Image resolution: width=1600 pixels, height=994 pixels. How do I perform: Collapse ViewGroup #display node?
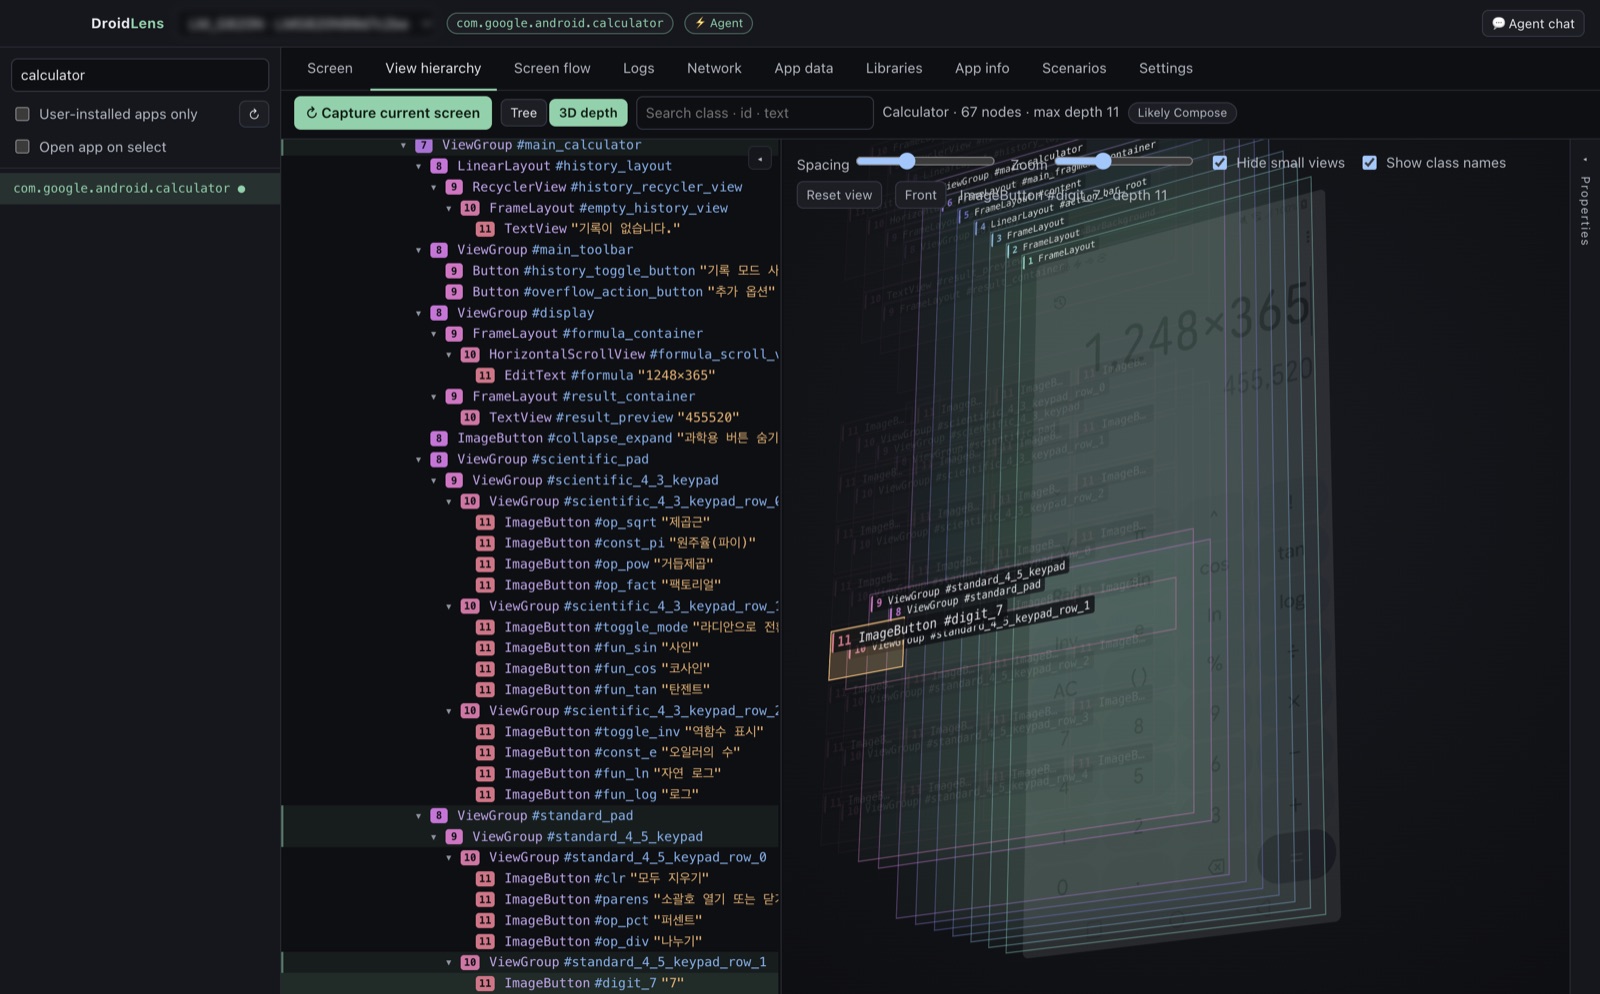click(419, 313)
